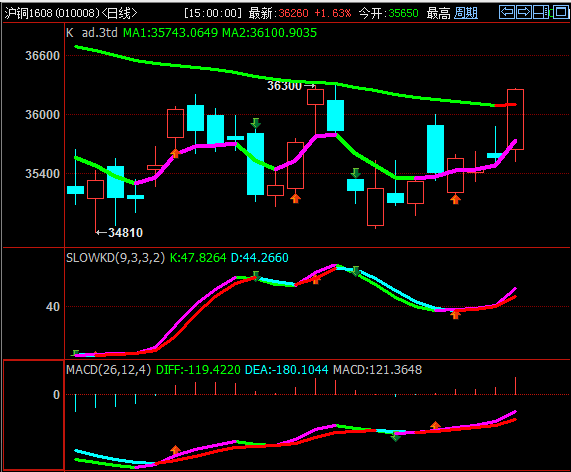Viewport: 571px width, 472px height.
Task: Click the left arrow navigation icon
Action: [x=507, y=12]
